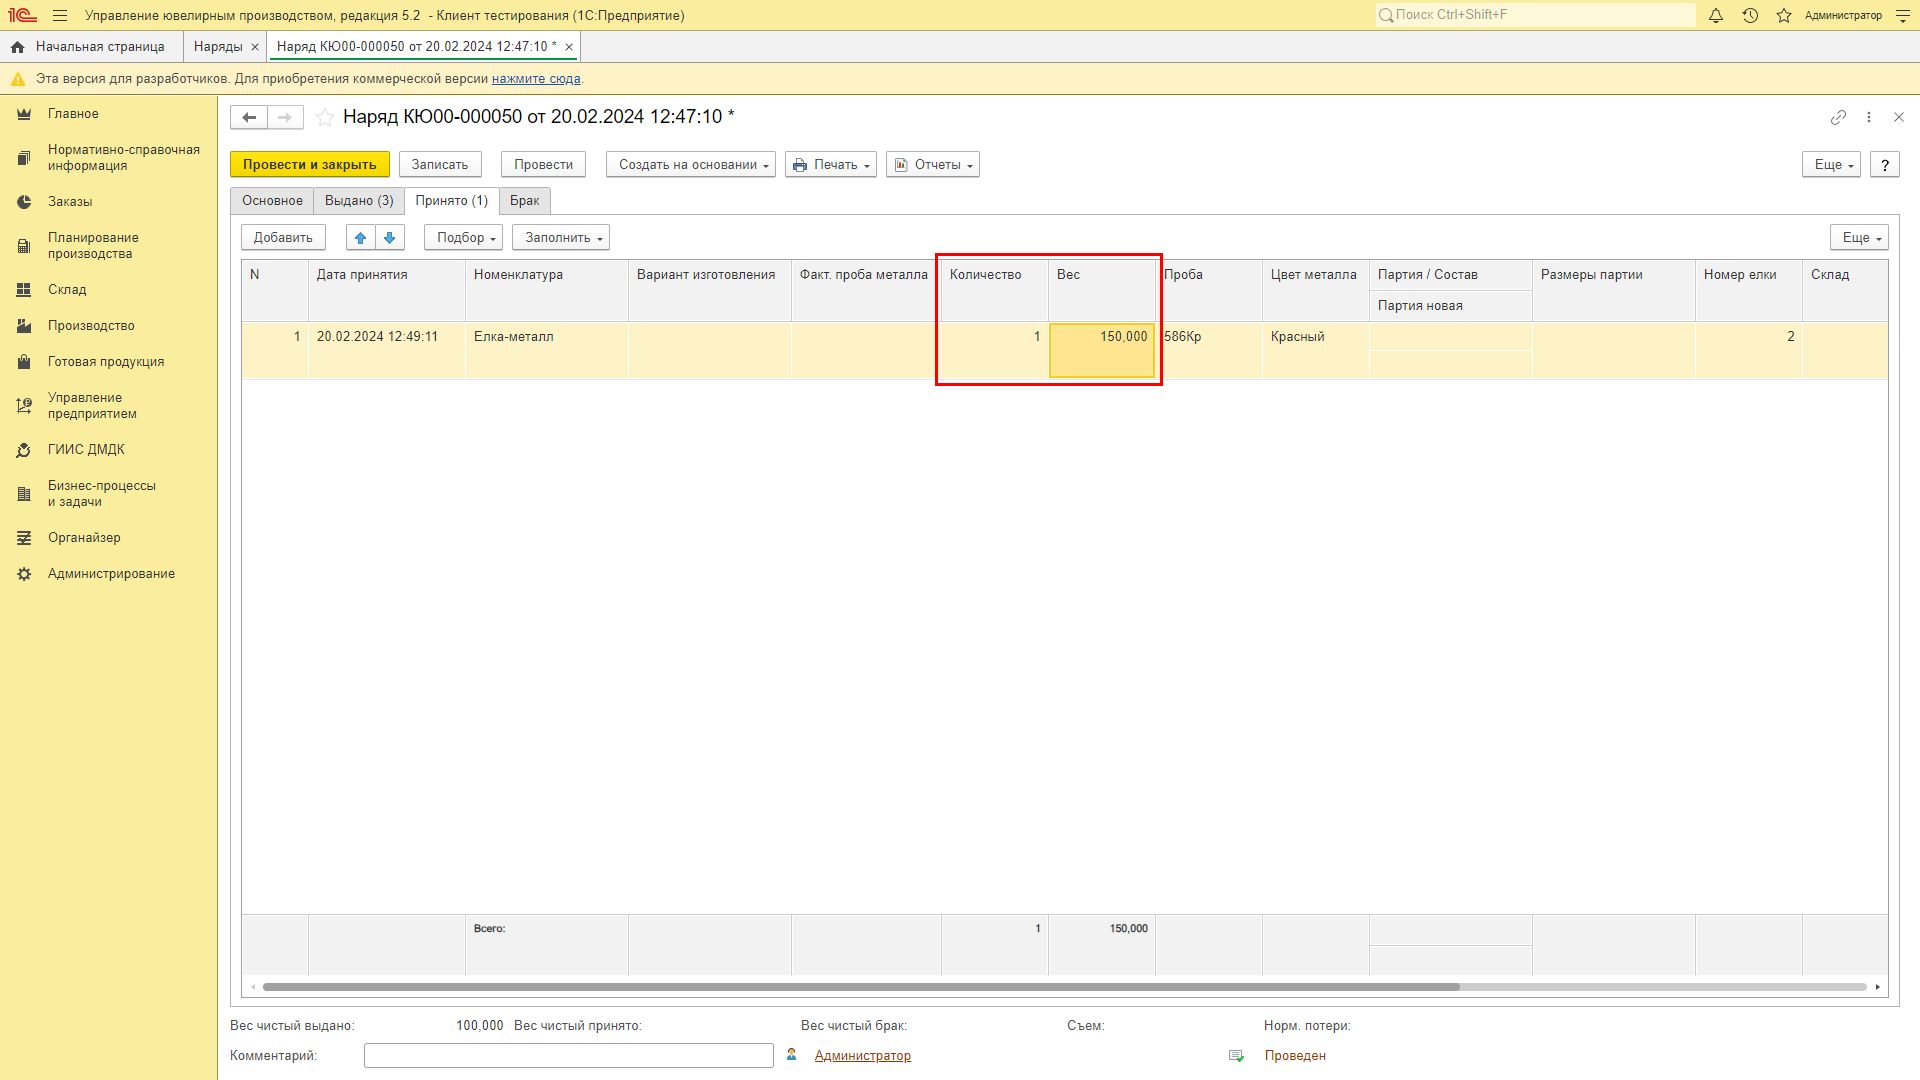Go to home page icon
1920x1080 pixels.
coord(17,47)
